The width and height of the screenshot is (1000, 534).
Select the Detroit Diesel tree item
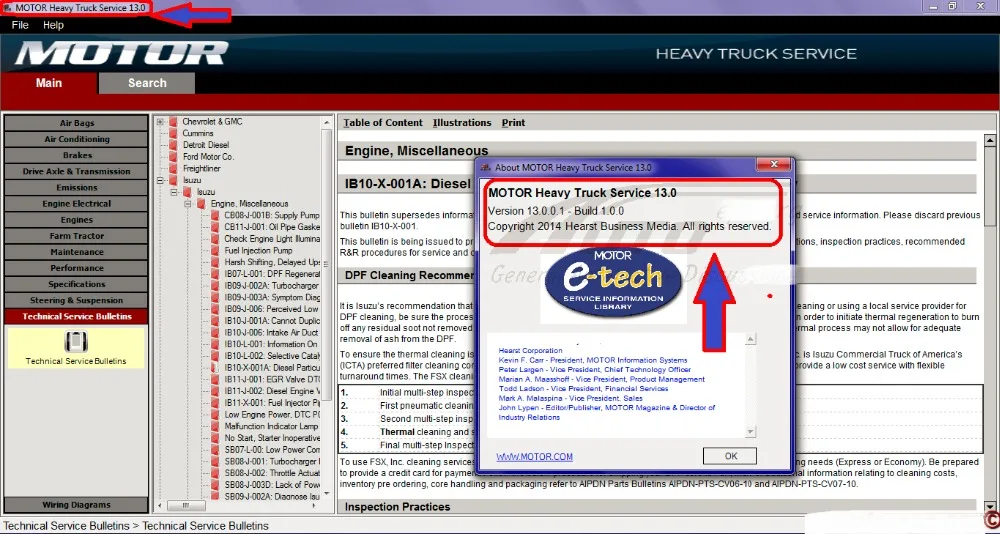[206, 145]
